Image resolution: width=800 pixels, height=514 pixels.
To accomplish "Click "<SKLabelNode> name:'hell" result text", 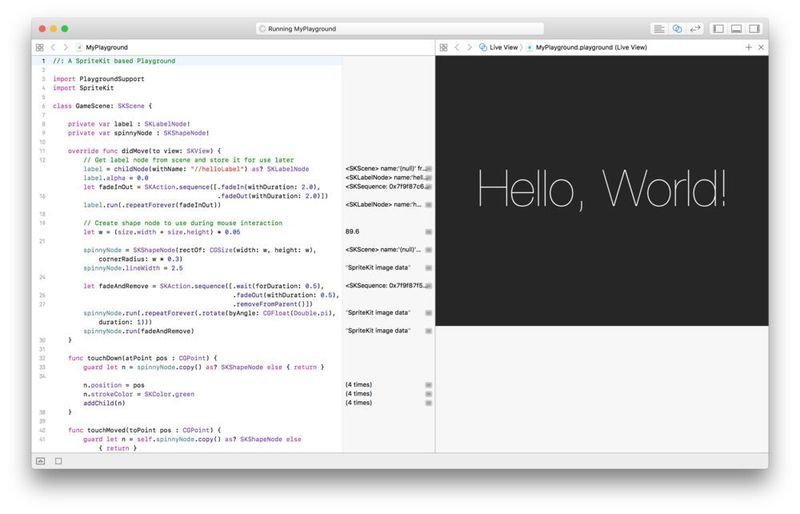I will click(385, 178).
